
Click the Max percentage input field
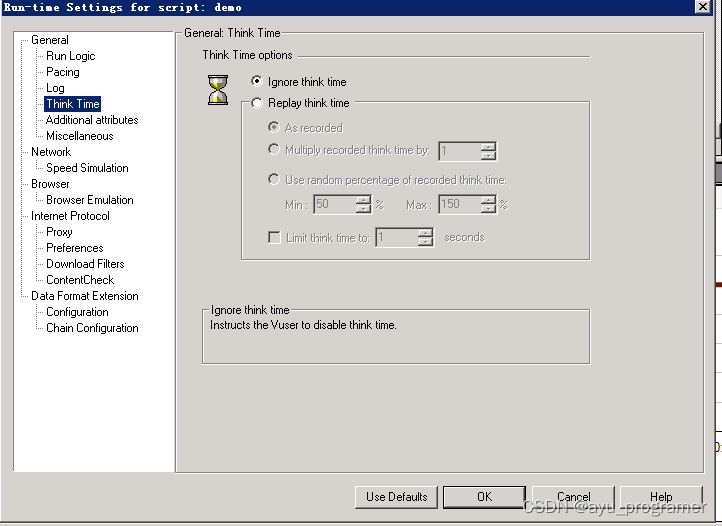coord(460,205)
